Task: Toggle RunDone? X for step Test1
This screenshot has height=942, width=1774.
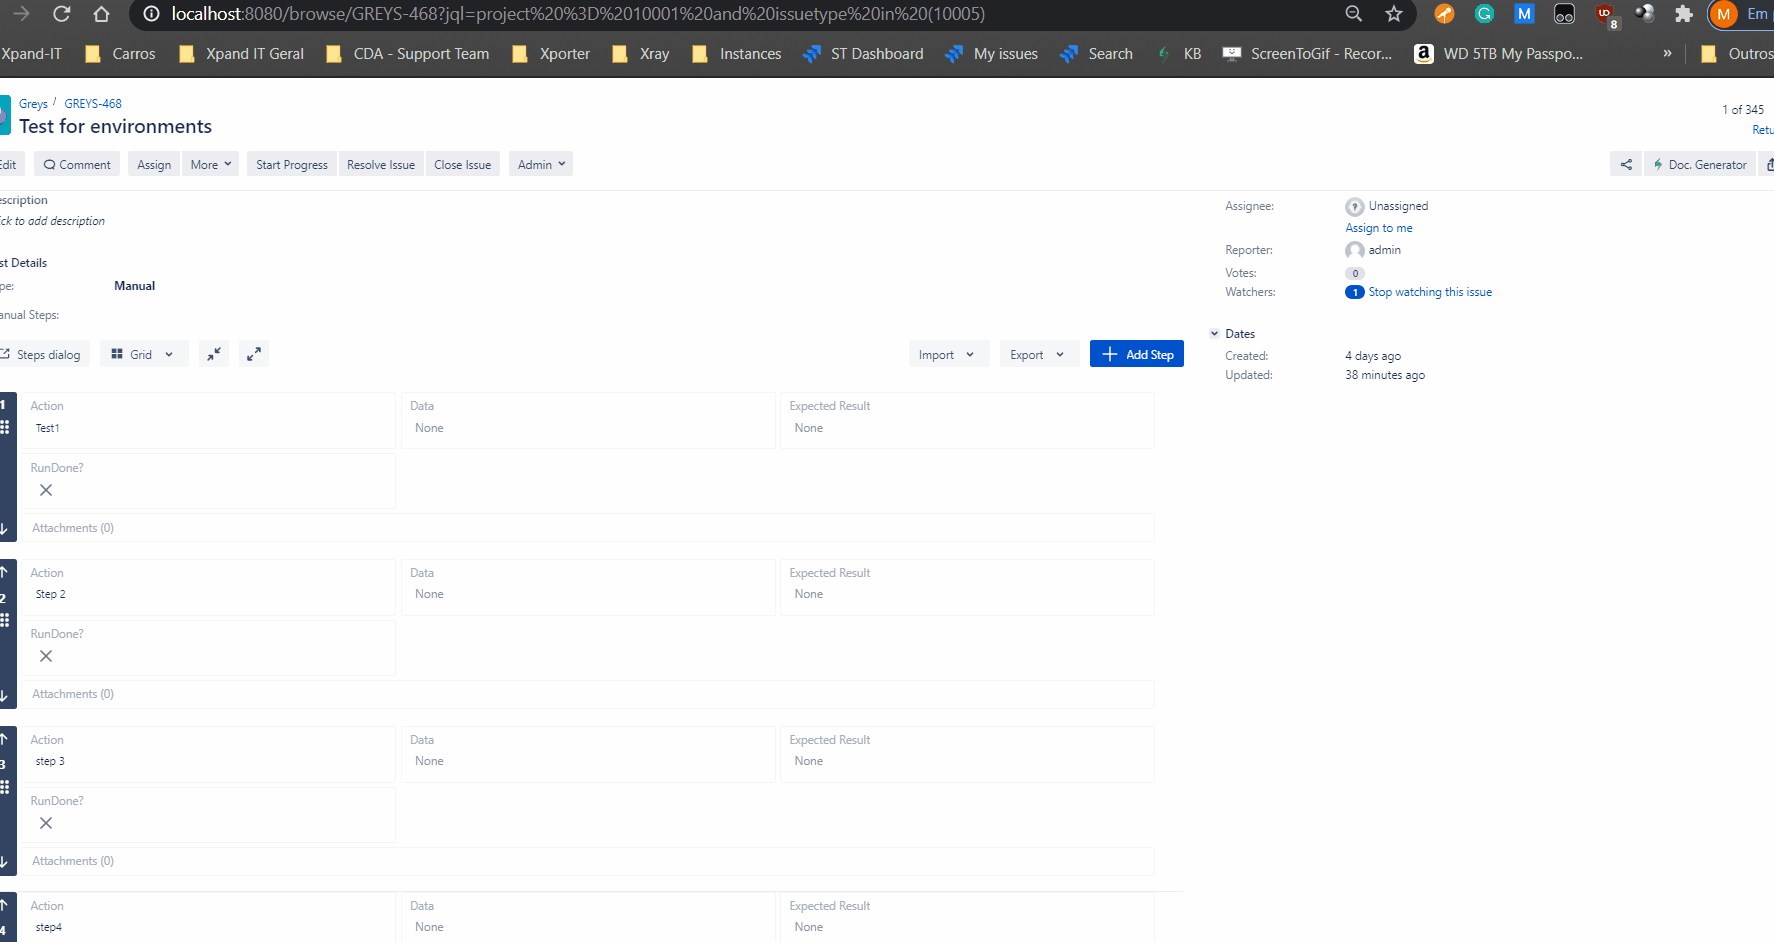Action: (46, 490)
